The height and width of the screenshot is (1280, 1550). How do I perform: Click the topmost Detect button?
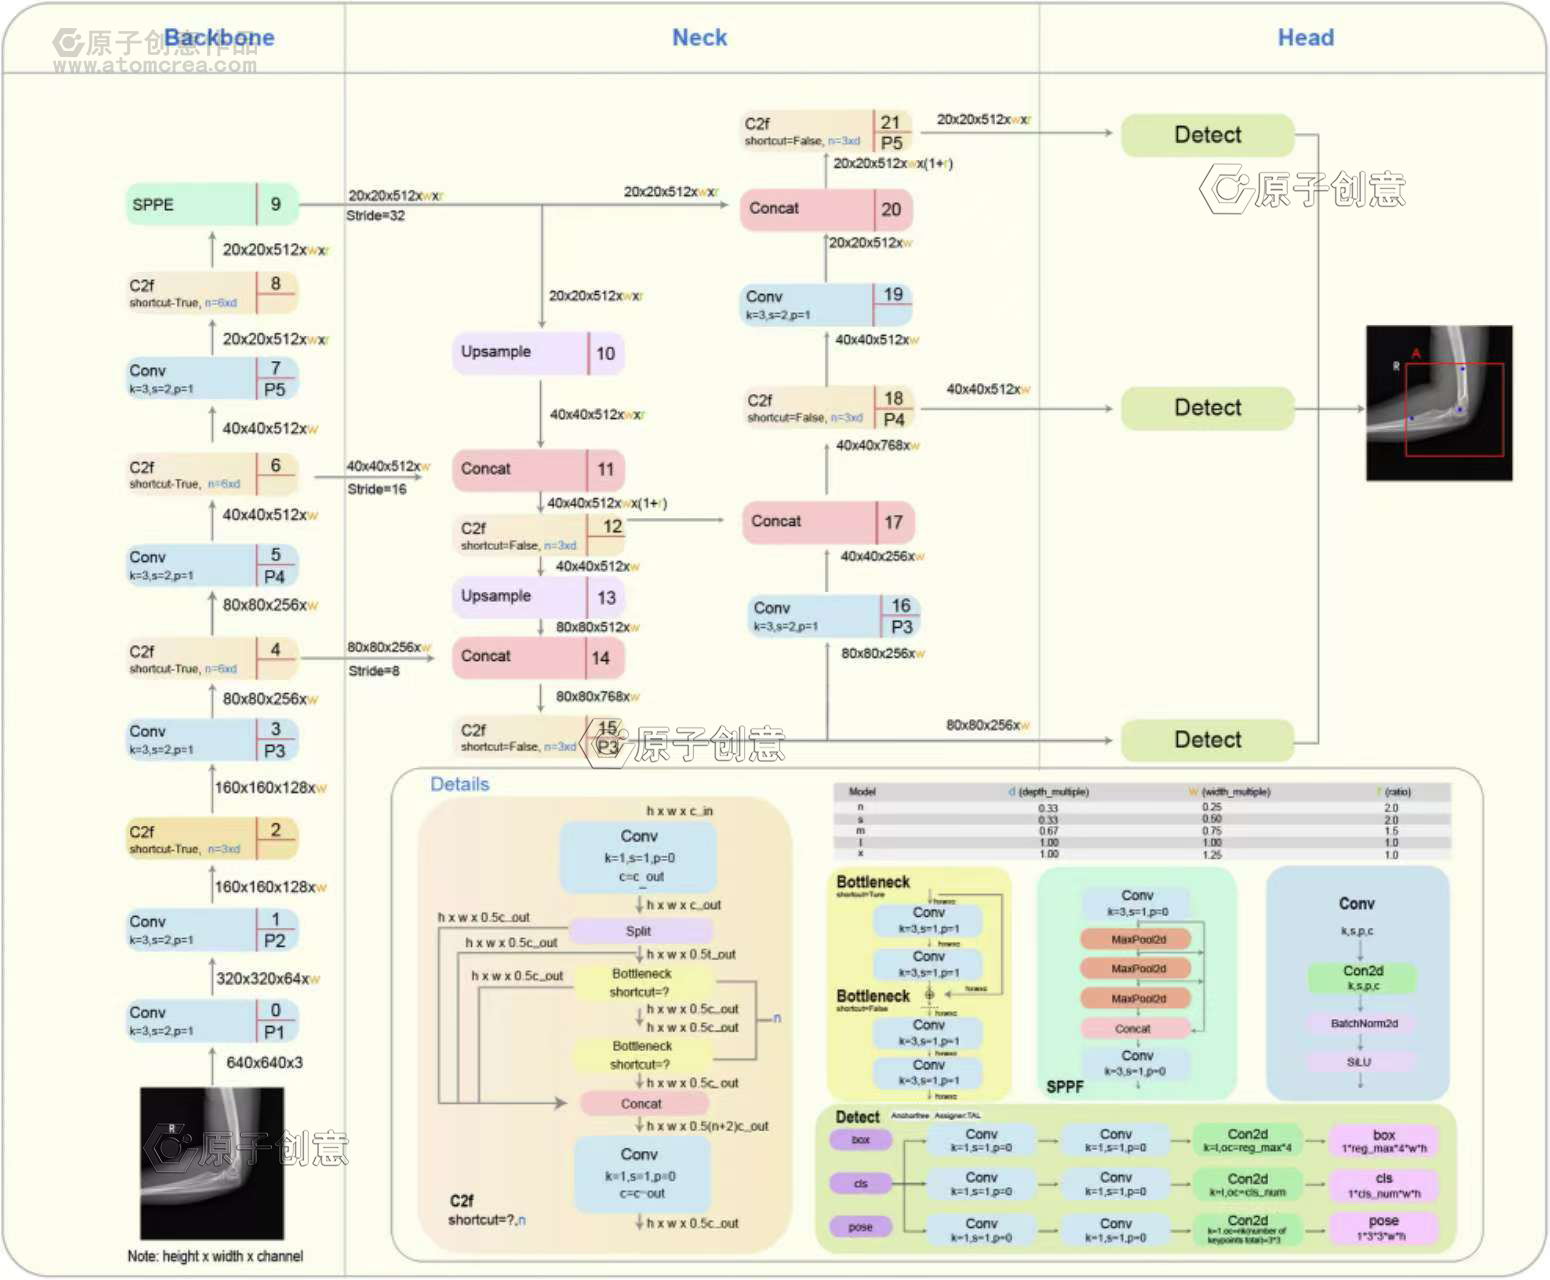[x=1206, y=134]
